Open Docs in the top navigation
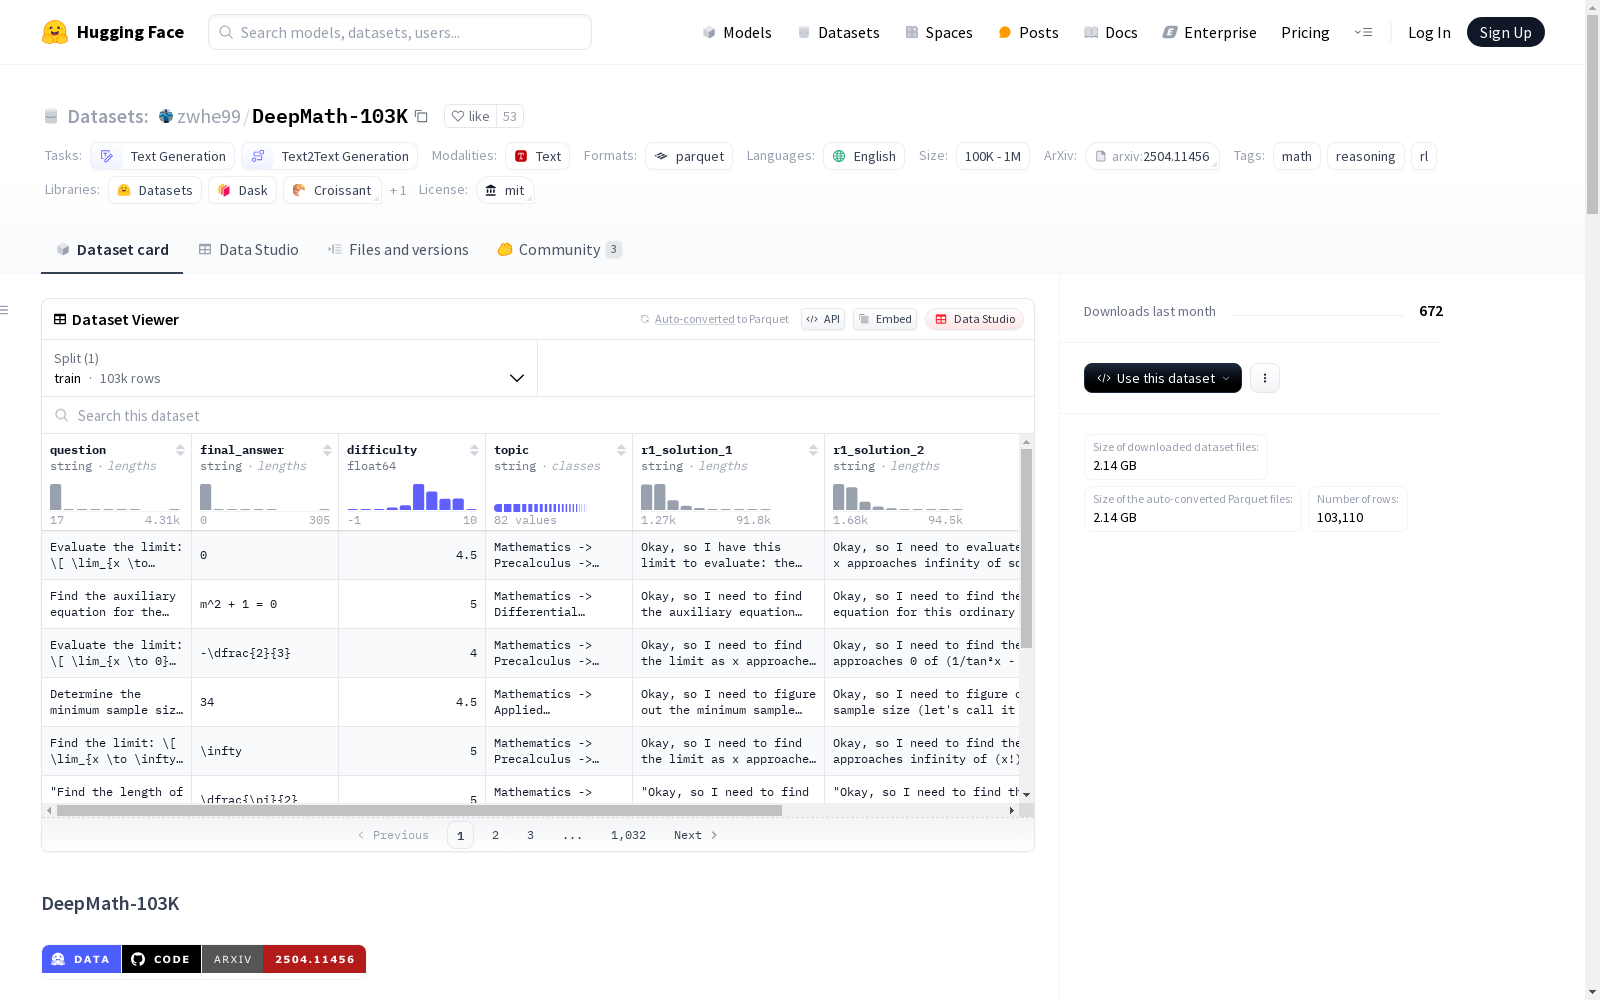The width and height of the screenshot is (1600, 1000). pos(1111,32)
